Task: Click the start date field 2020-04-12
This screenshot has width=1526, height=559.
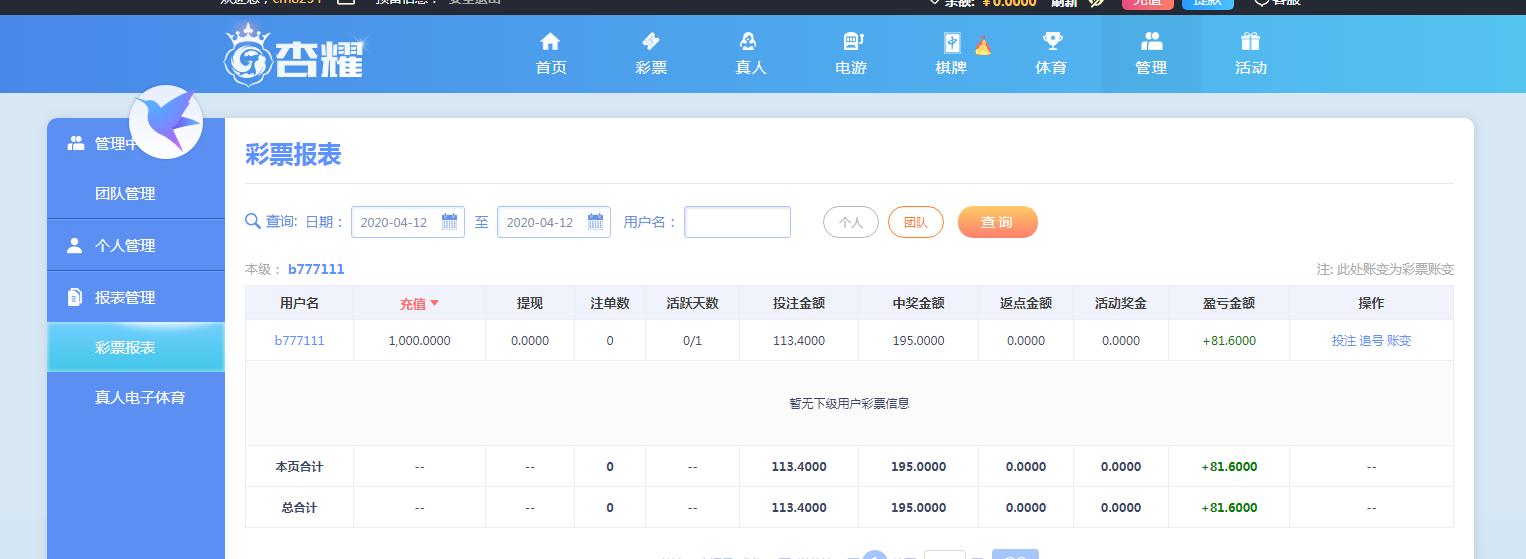Action: tap(408, 222)
